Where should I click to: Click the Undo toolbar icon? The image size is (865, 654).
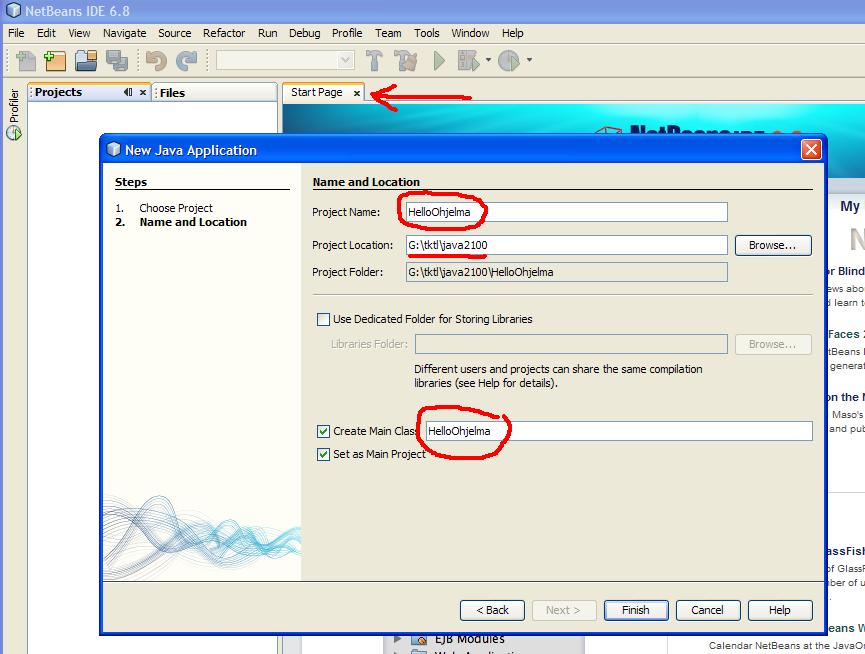coord(156,60)
